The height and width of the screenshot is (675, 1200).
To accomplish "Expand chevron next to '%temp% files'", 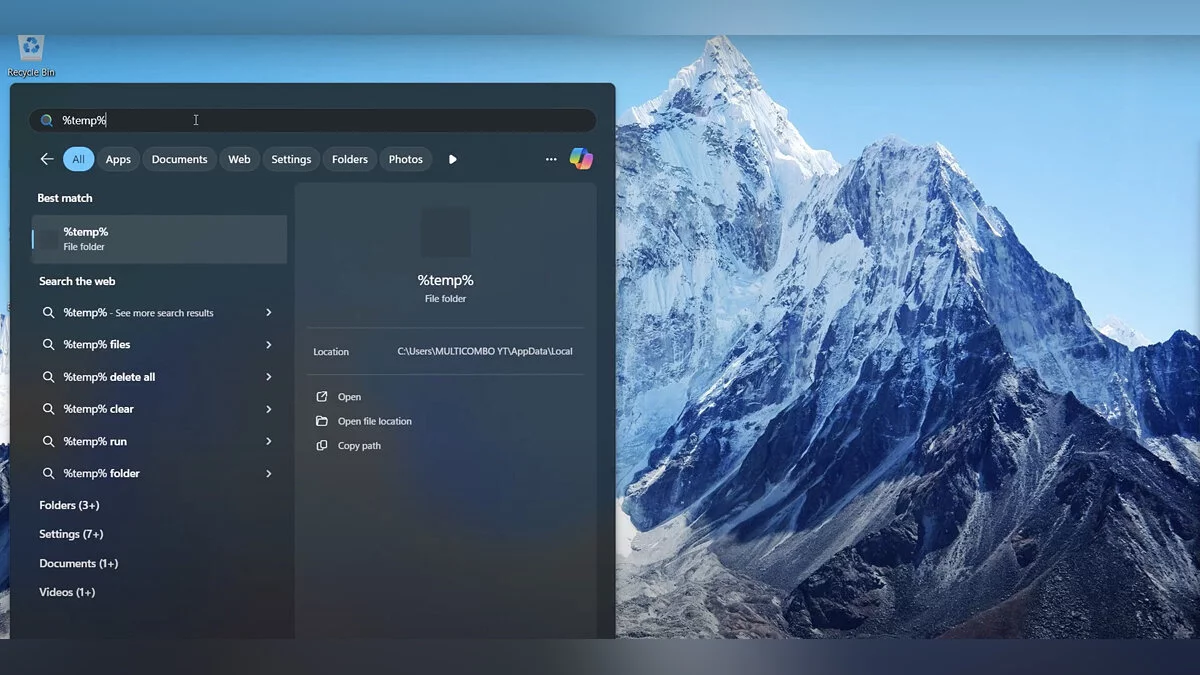I will pyautogui.click(x=269, y=345).
